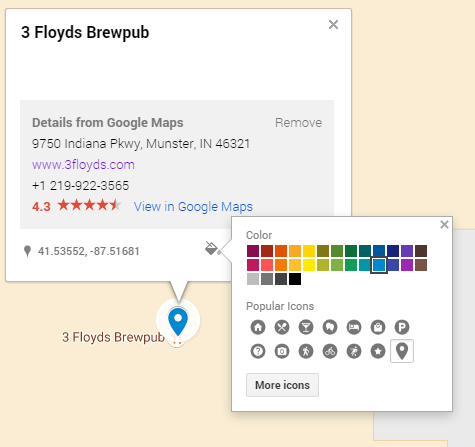Select the house icon in Popular Icons
The height and width of the screenshot is (447, 475).
(258, 327)
